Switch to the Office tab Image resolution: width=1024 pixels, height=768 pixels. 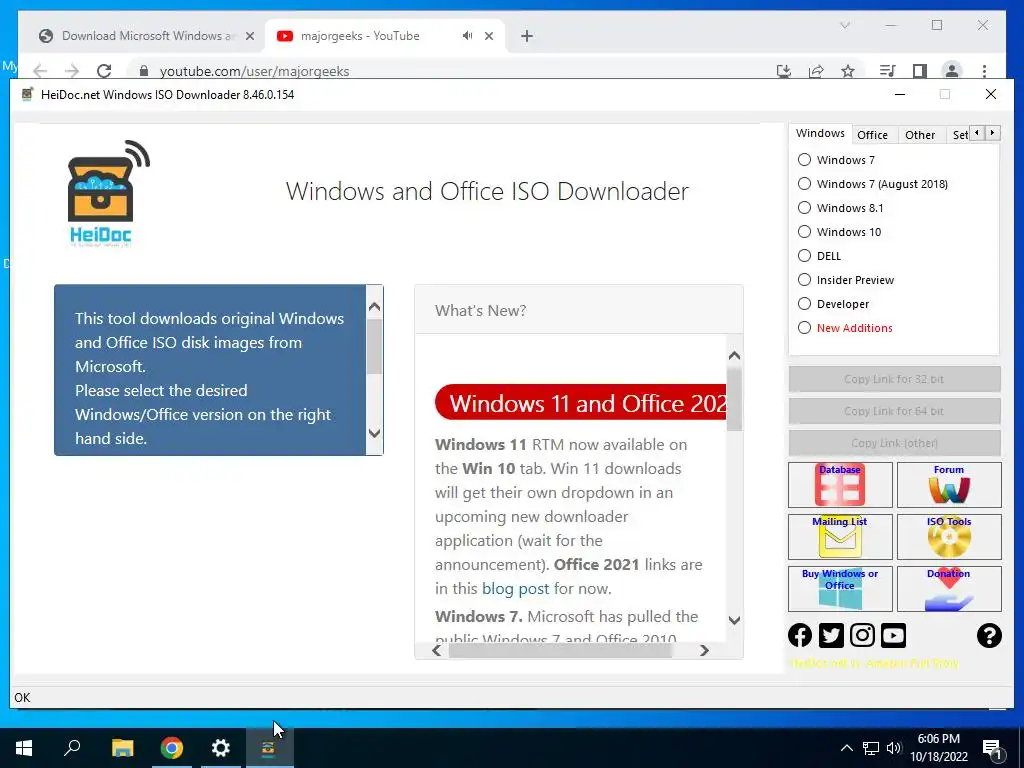(x=872, y=135)
